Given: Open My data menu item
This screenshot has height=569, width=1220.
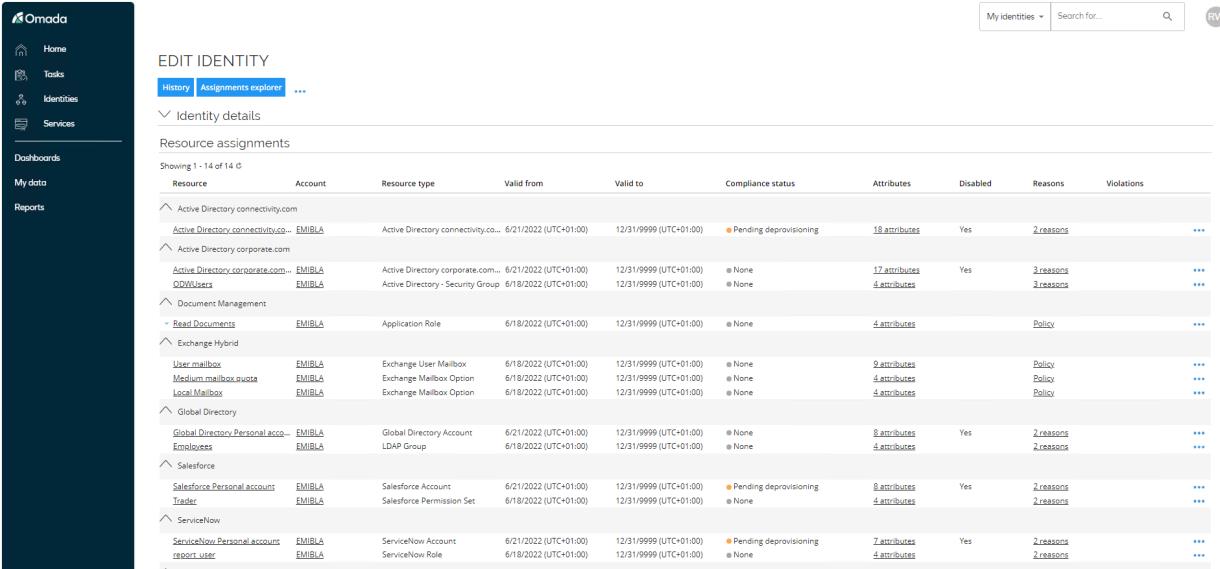Looking at the screenshot, I should pos(29,183).
